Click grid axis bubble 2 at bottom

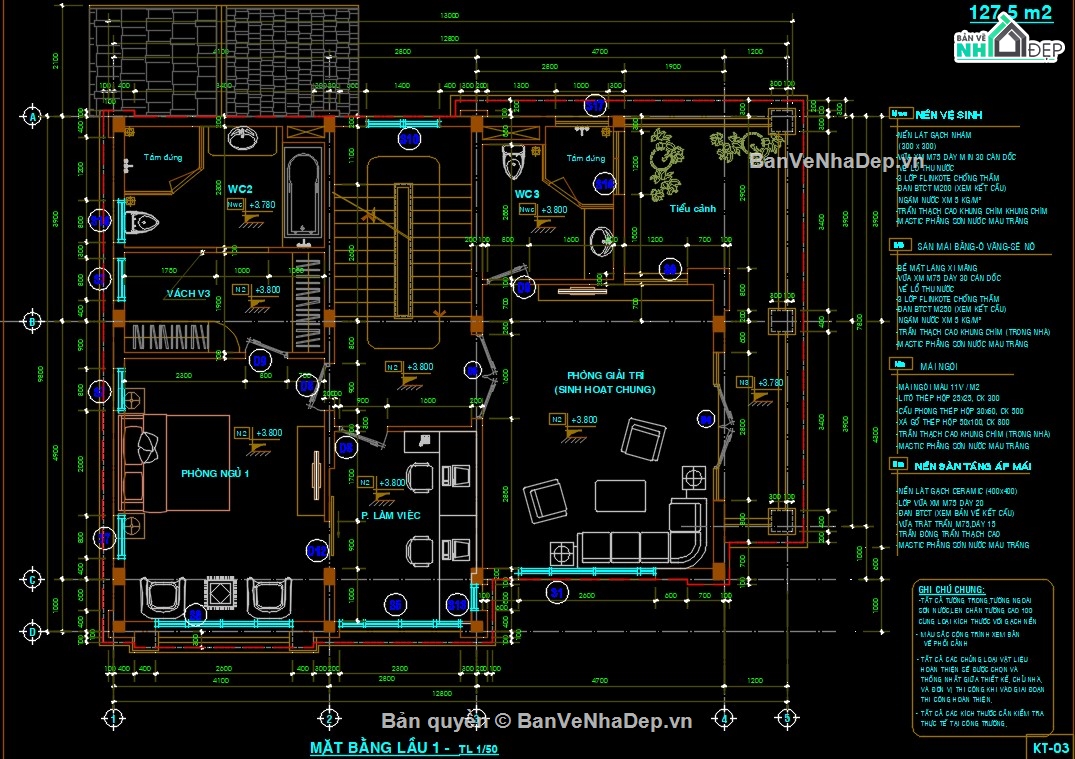[328, 717]
